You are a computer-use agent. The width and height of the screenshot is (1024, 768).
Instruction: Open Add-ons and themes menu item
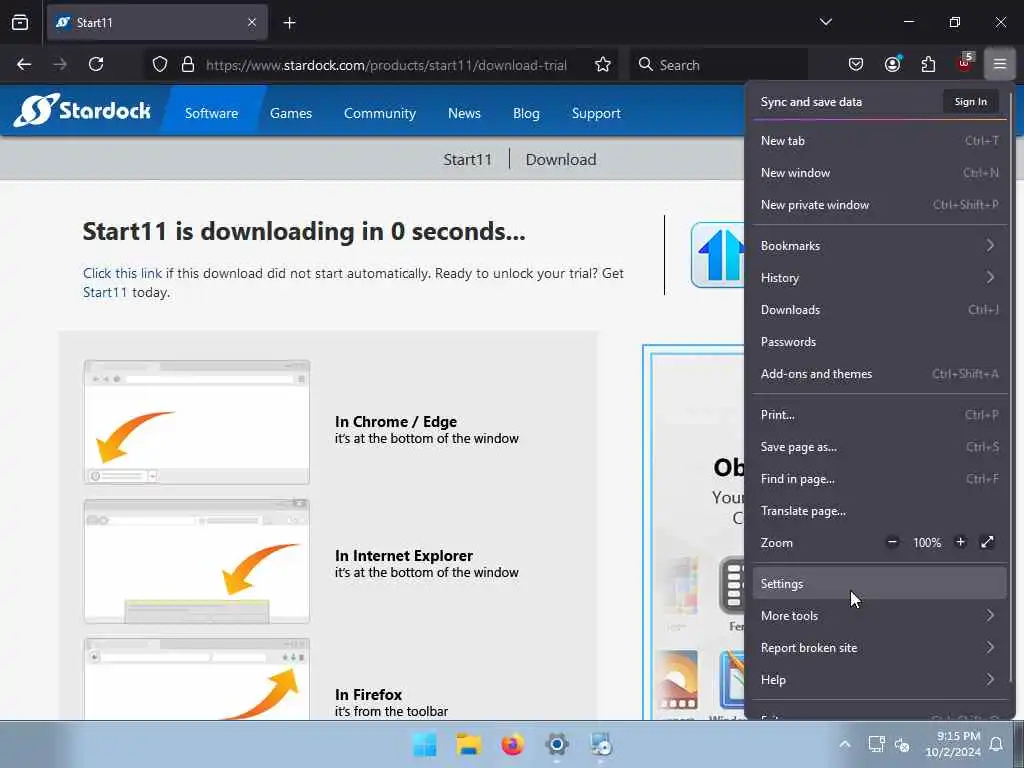(880, 374)
